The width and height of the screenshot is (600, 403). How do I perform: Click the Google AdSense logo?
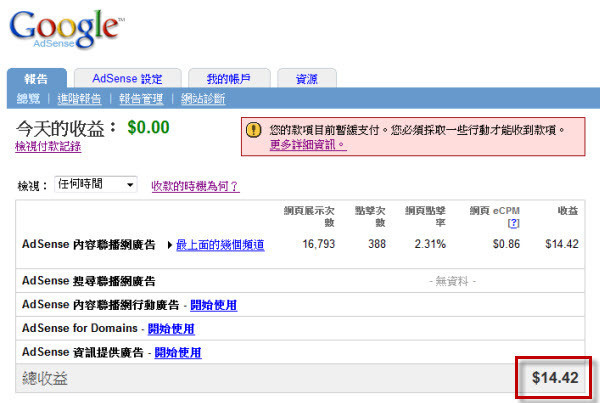[x=67, y=29]
